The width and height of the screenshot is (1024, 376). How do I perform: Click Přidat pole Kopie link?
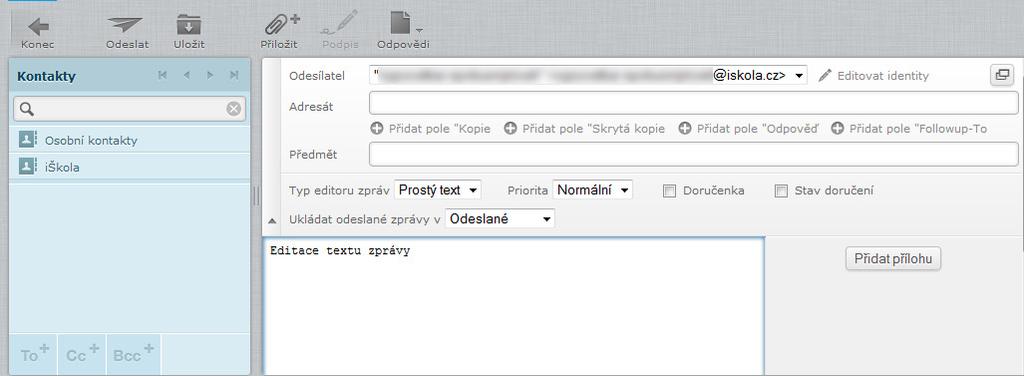440,129
